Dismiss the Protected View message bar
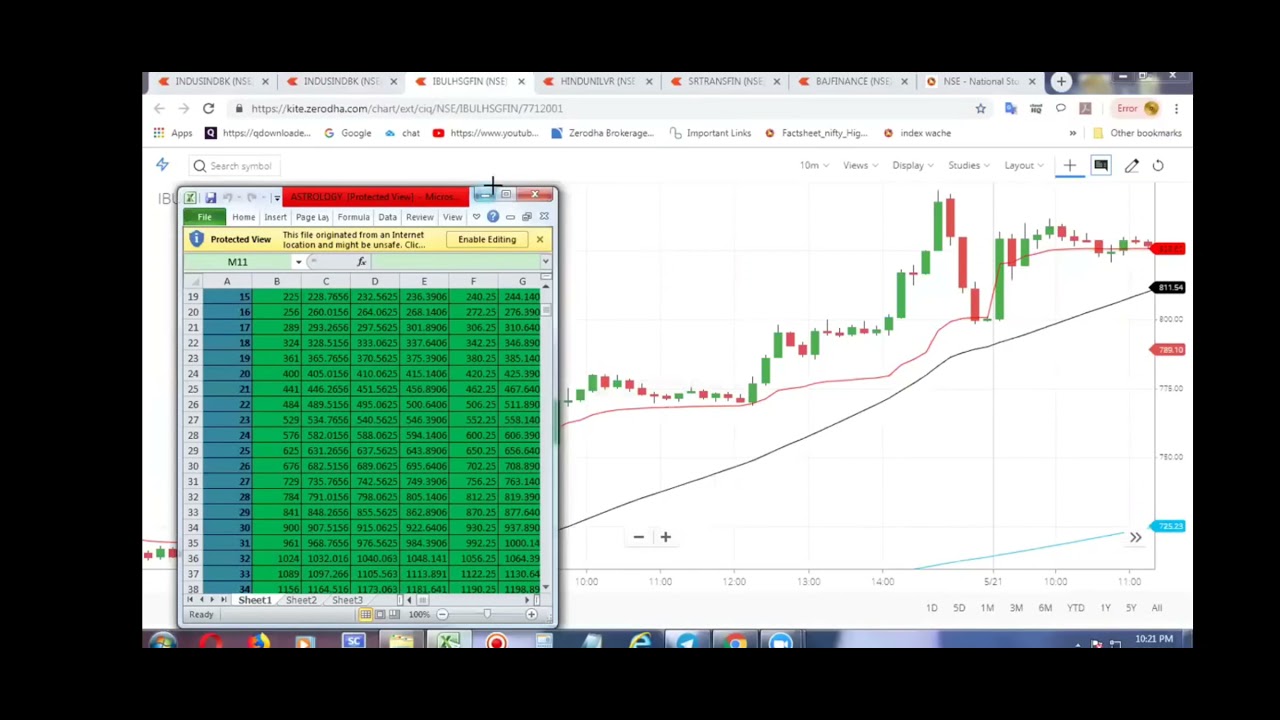This screenshot has width=1280, height=720. coord(539,239)
